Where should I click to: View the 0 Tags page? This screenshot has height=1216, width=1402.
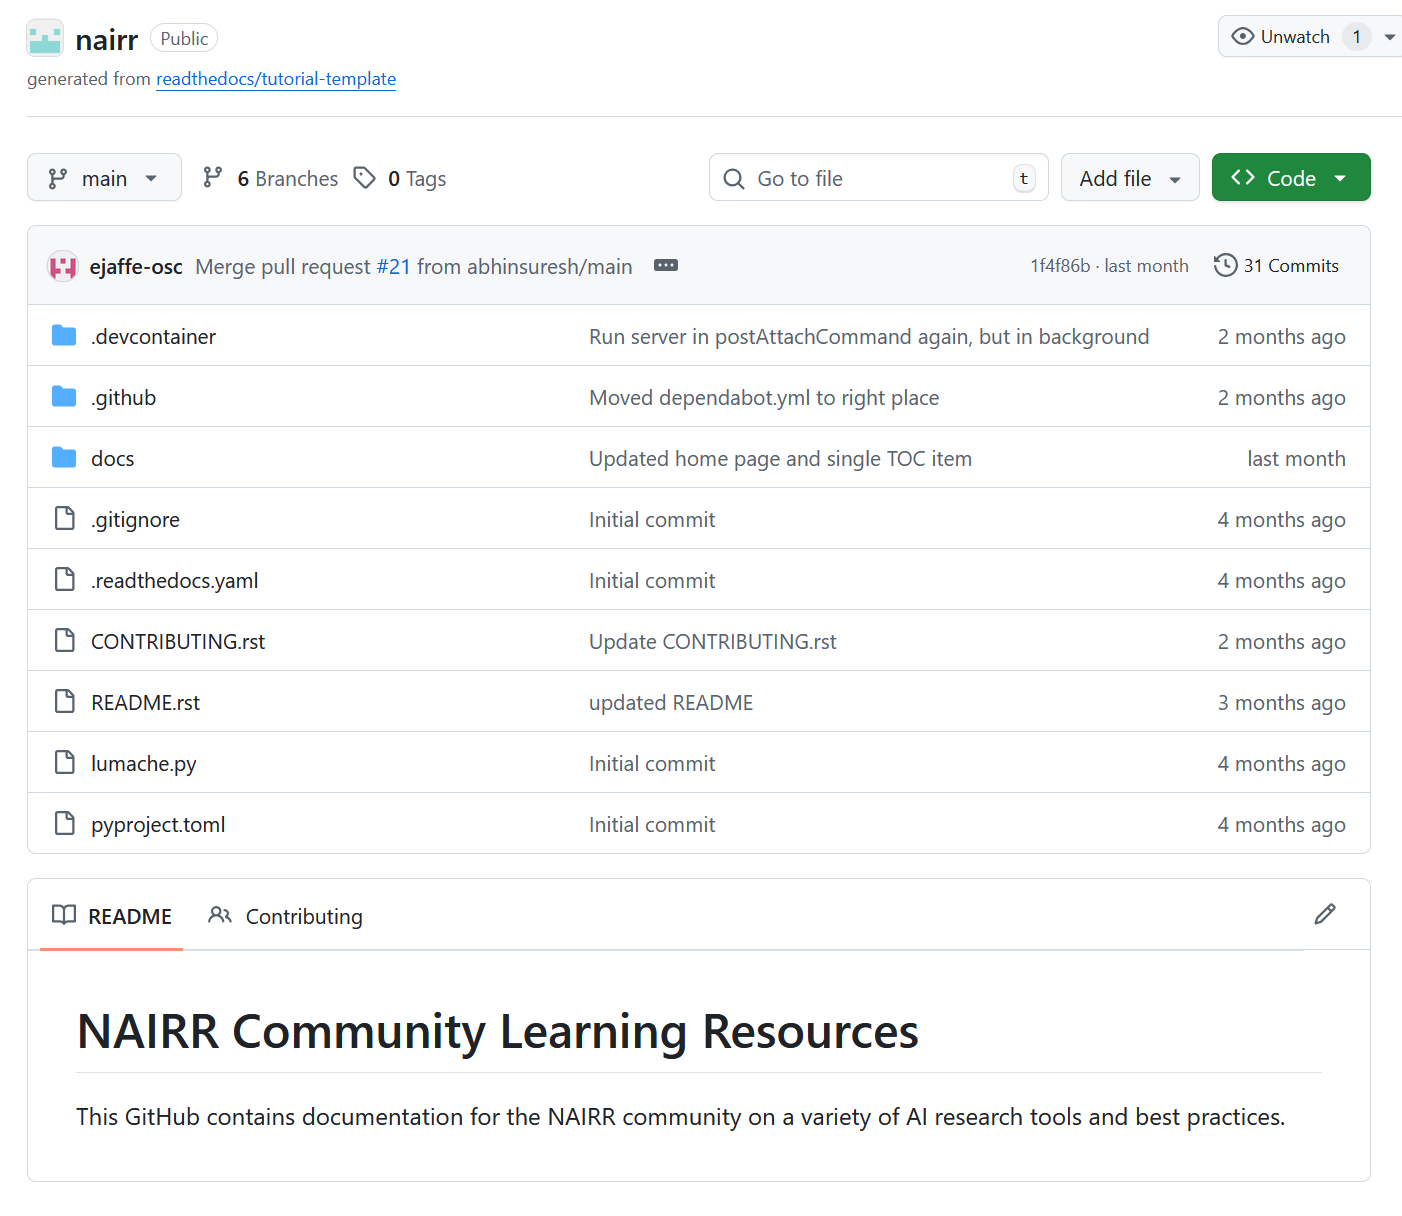[400, 178]
